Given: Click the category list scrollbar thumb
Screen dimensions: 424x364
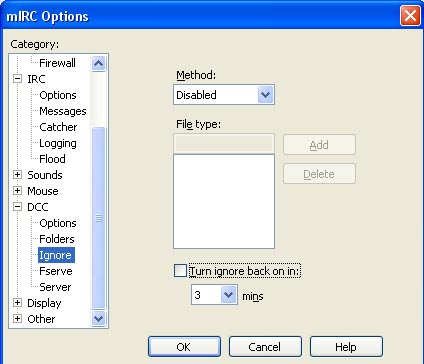Looking at the screenshot, I should (98, 218).
